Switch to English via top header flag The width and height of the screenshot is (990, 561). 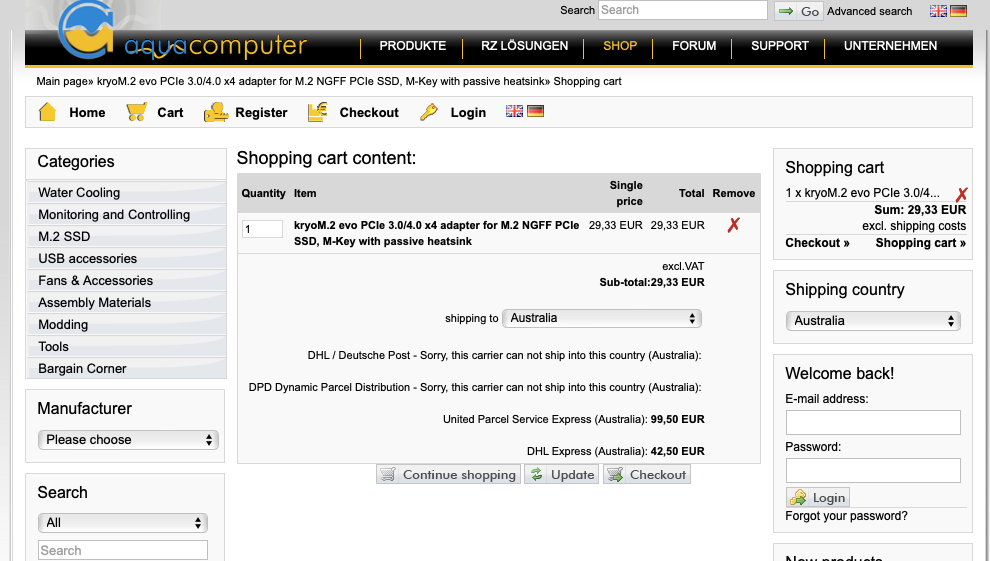tap(938, 11)
